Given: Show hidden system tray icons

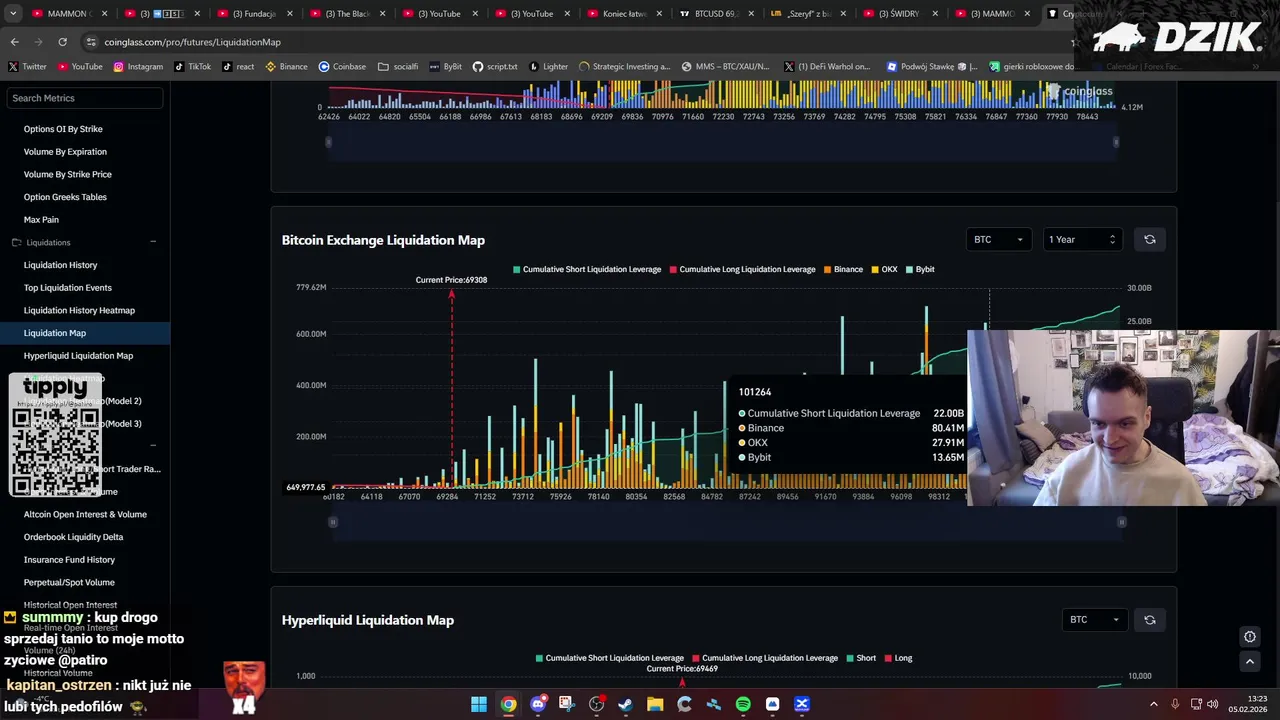Looking at the screenshot, I should (1153, 704).
